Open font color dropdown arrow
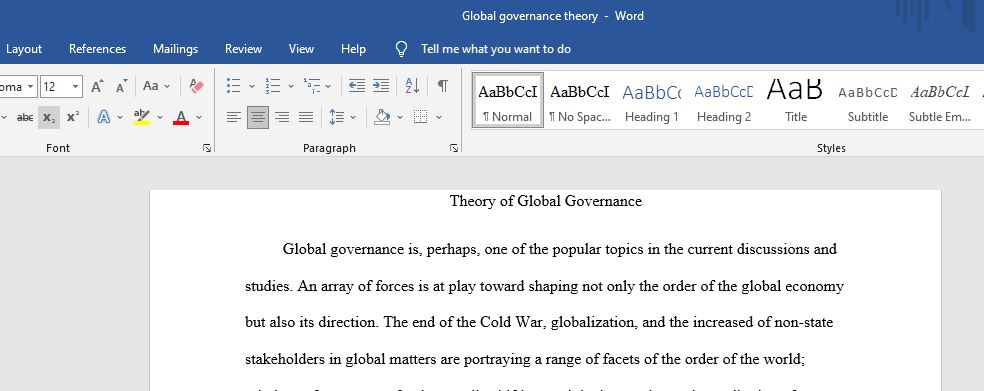Image resolution: width=984 pixels, height=391 pixels. click(x=199, y=117)
